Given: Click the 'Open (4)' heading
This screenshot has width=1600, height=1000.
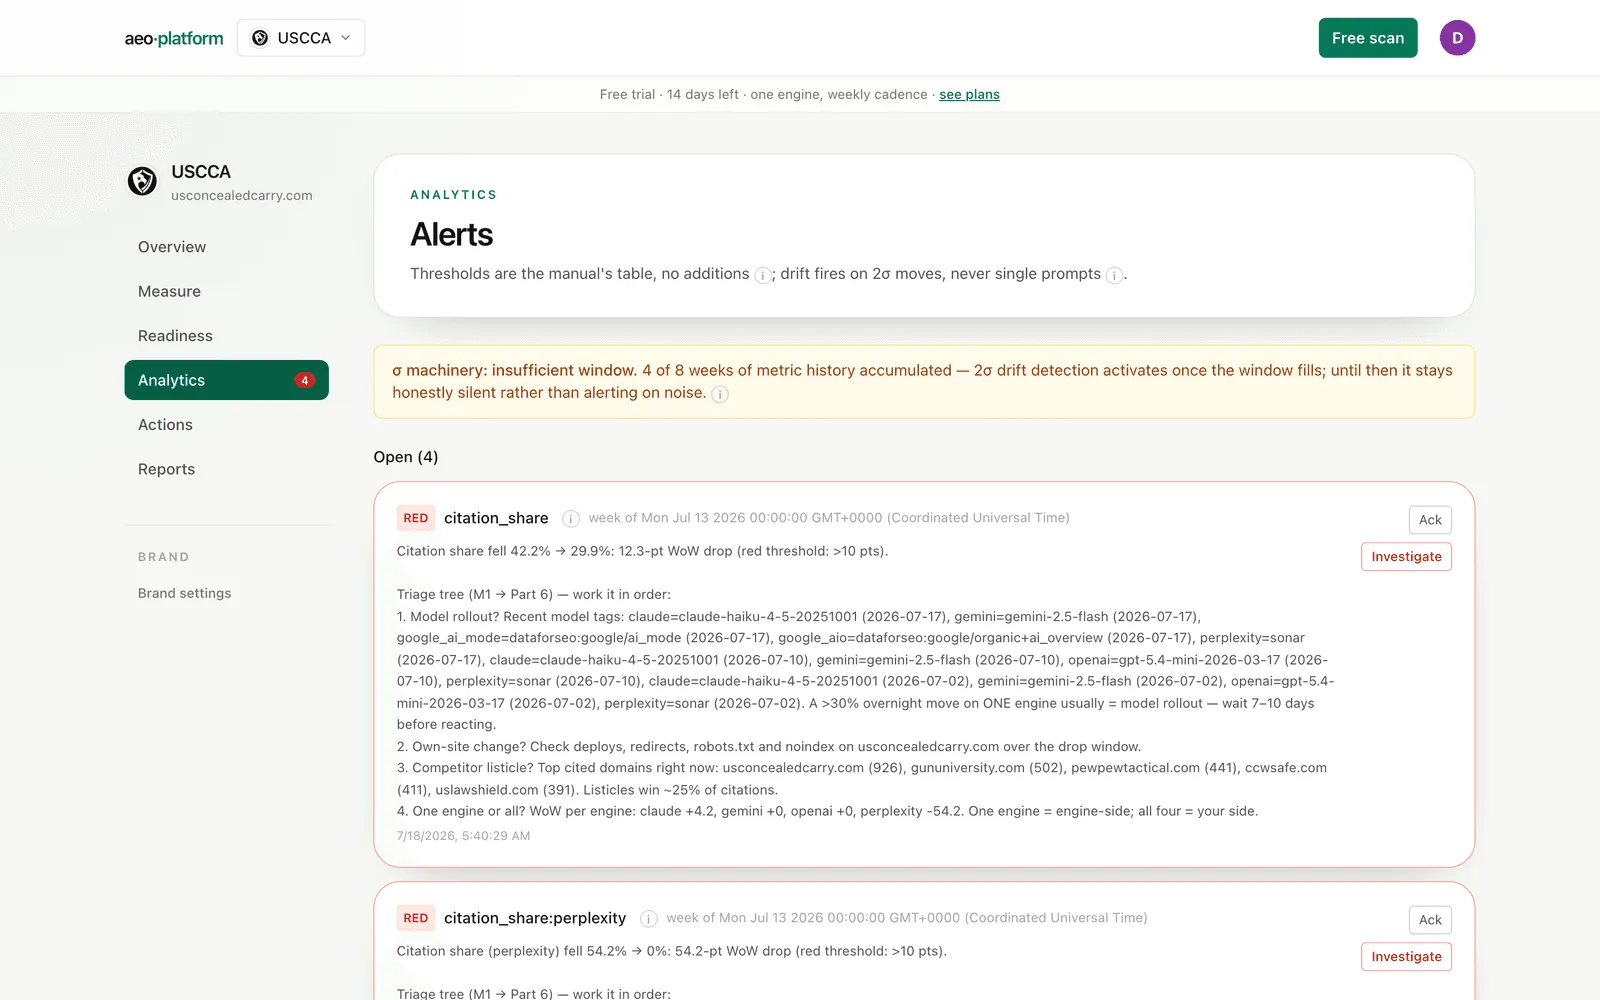Looking at the screenshot, I should [x=406, y=457].
